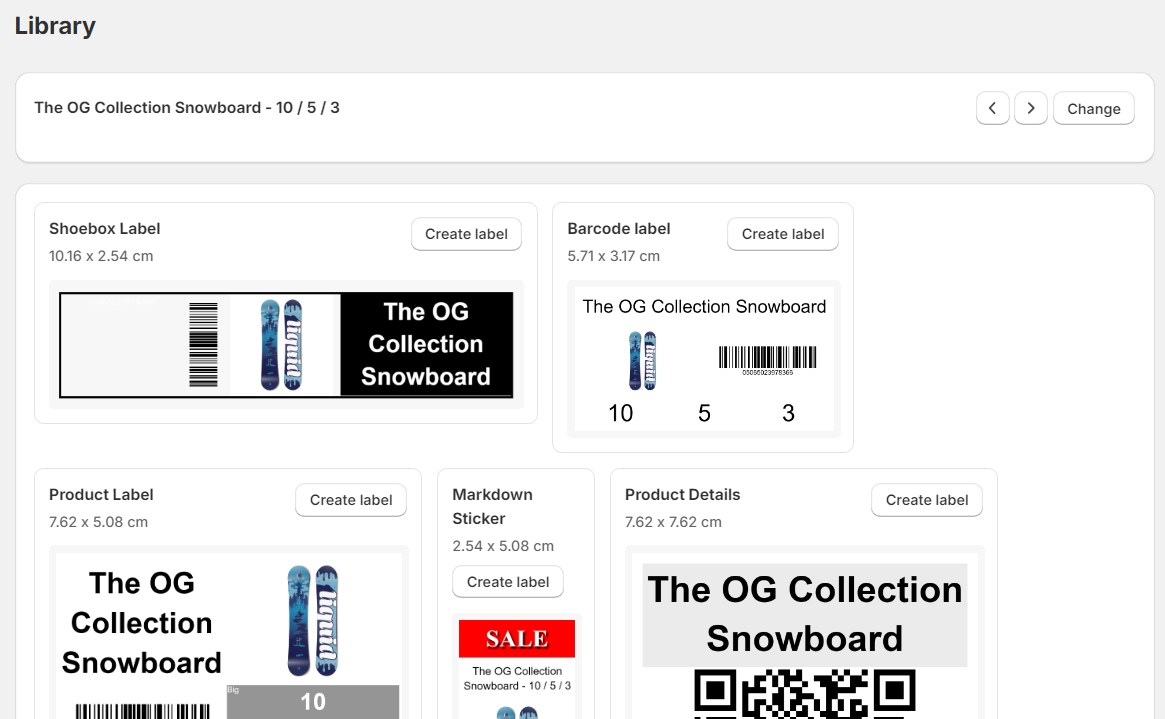Select the 'Product Details' template name
This screenshot has height=719, width=1165.
pyautogui.click(x=683, y=495)
